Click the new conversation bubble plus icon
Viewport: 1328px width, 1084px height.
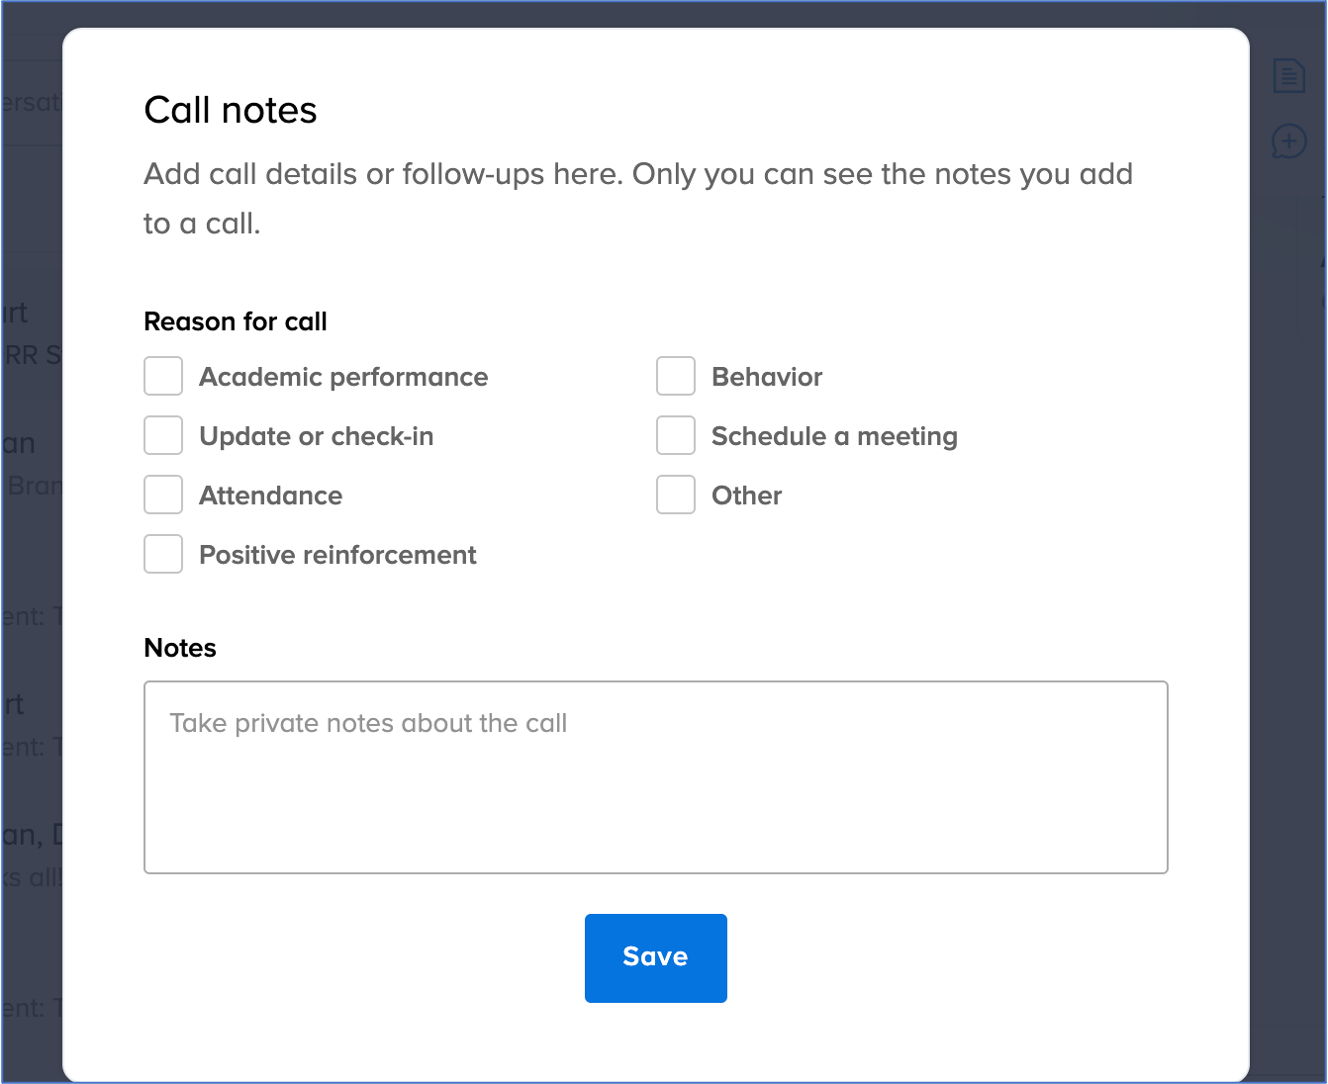[1288, 142]
